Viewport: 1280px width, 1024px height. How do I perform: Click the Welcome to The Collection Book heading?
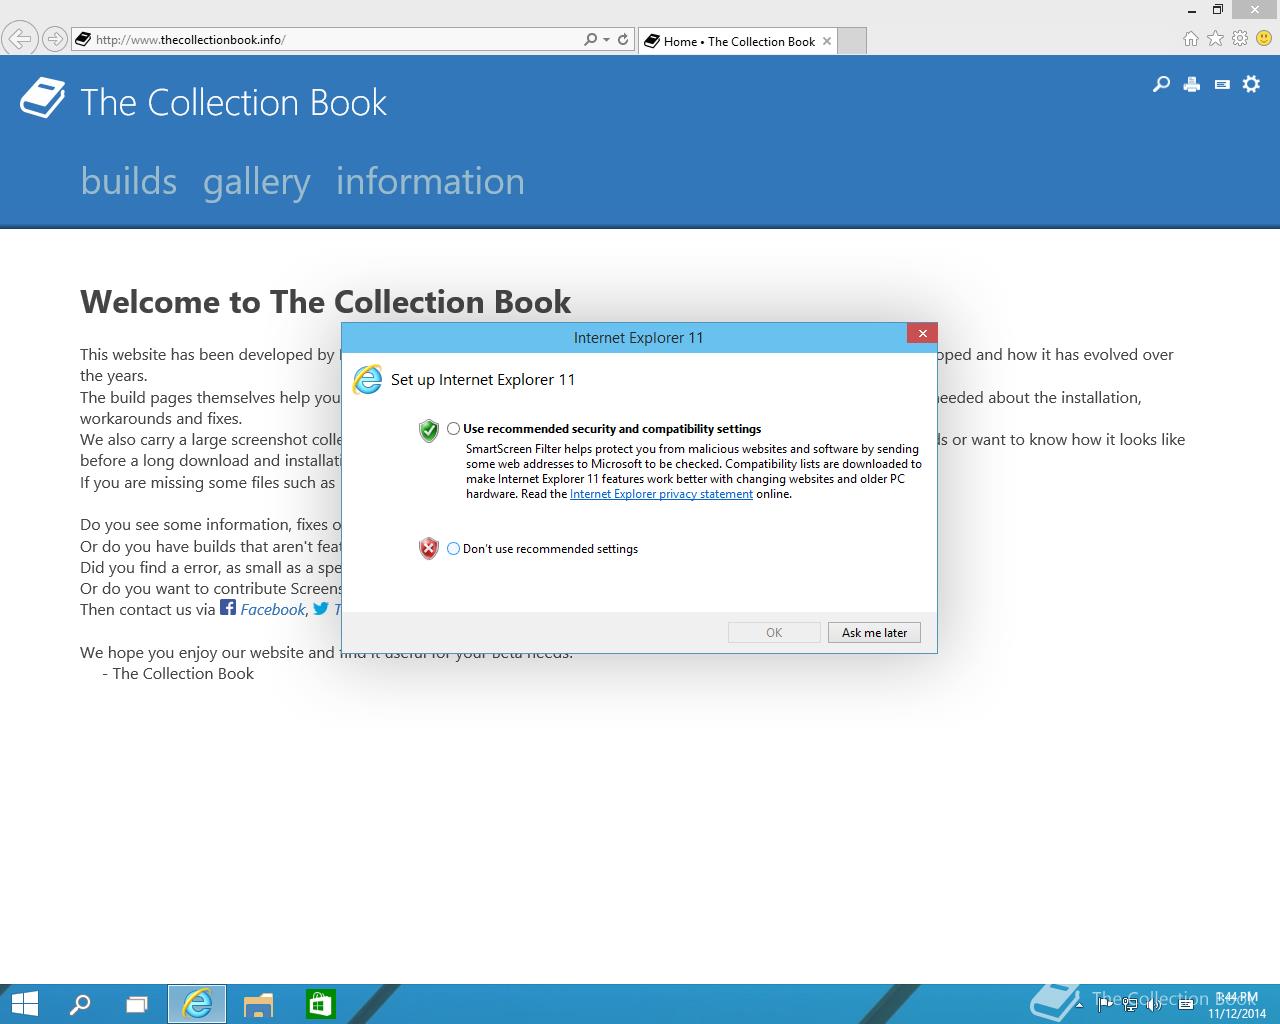(326, 301)
